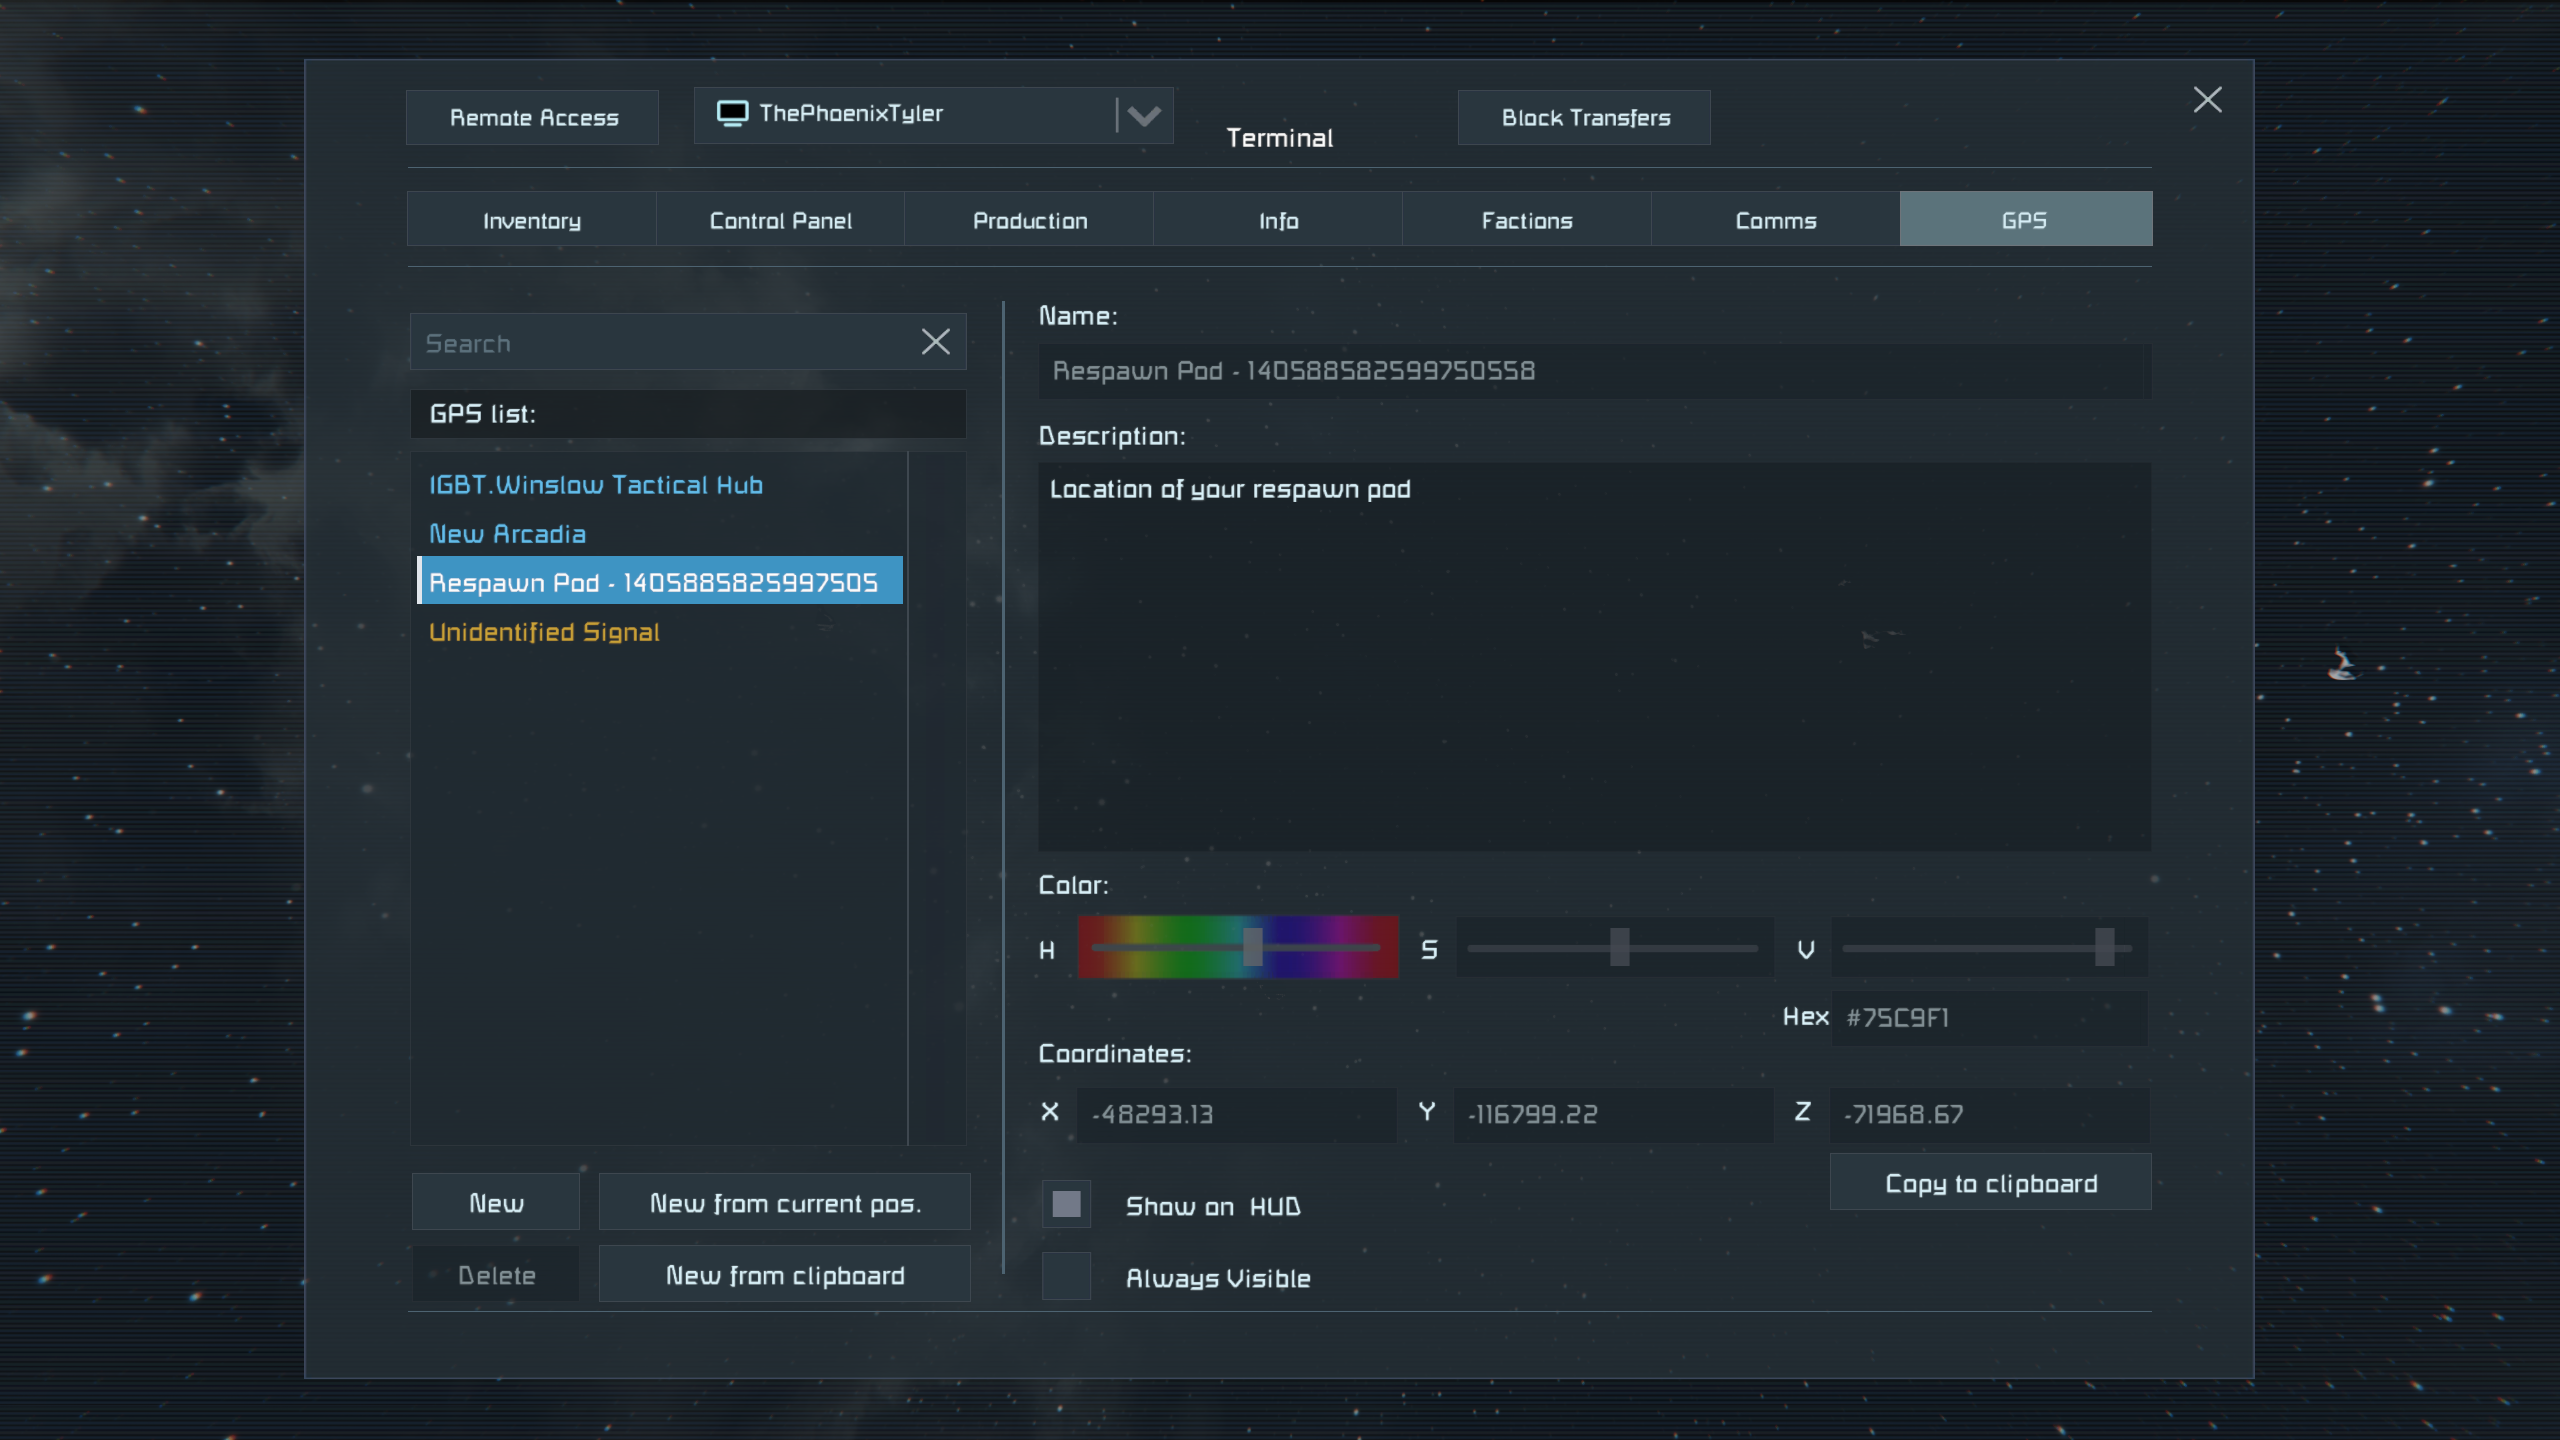Click the Hex color input field
The image size is (2560, 1440).
click(x=1989, y=1018)
